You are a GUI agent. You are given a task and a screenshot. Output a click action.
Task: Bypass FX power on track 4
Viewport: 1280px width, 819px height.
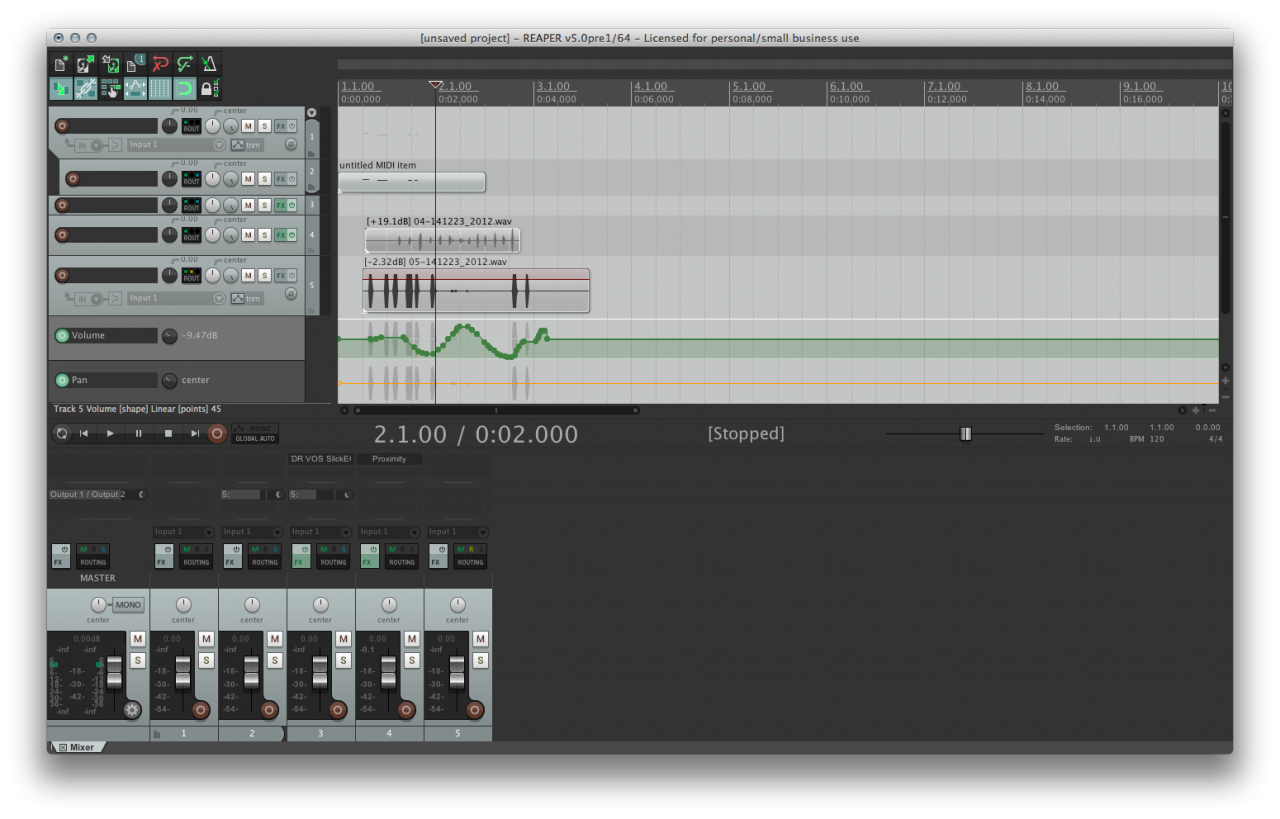292,235
